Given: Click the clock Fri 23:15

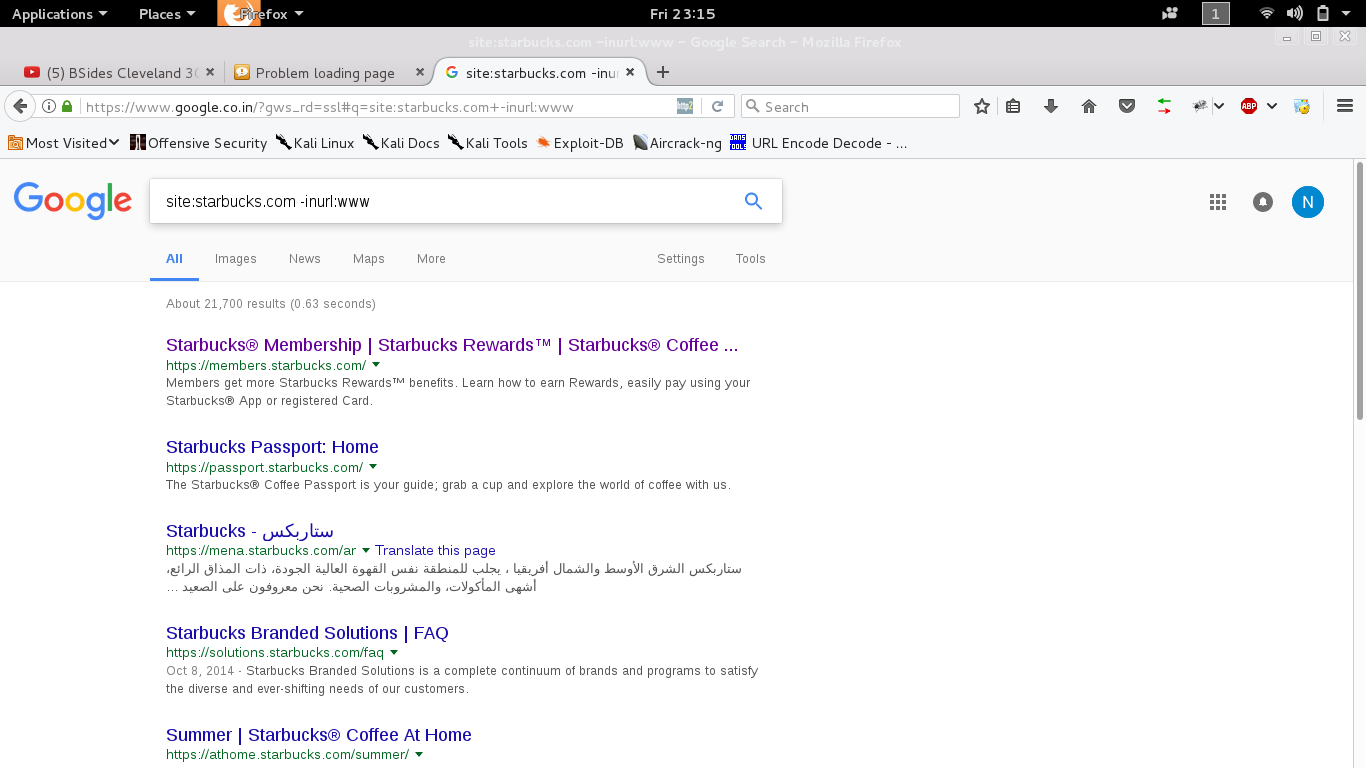Looking at the screenshot, I should pyautogui.click(x=682, y=13).
